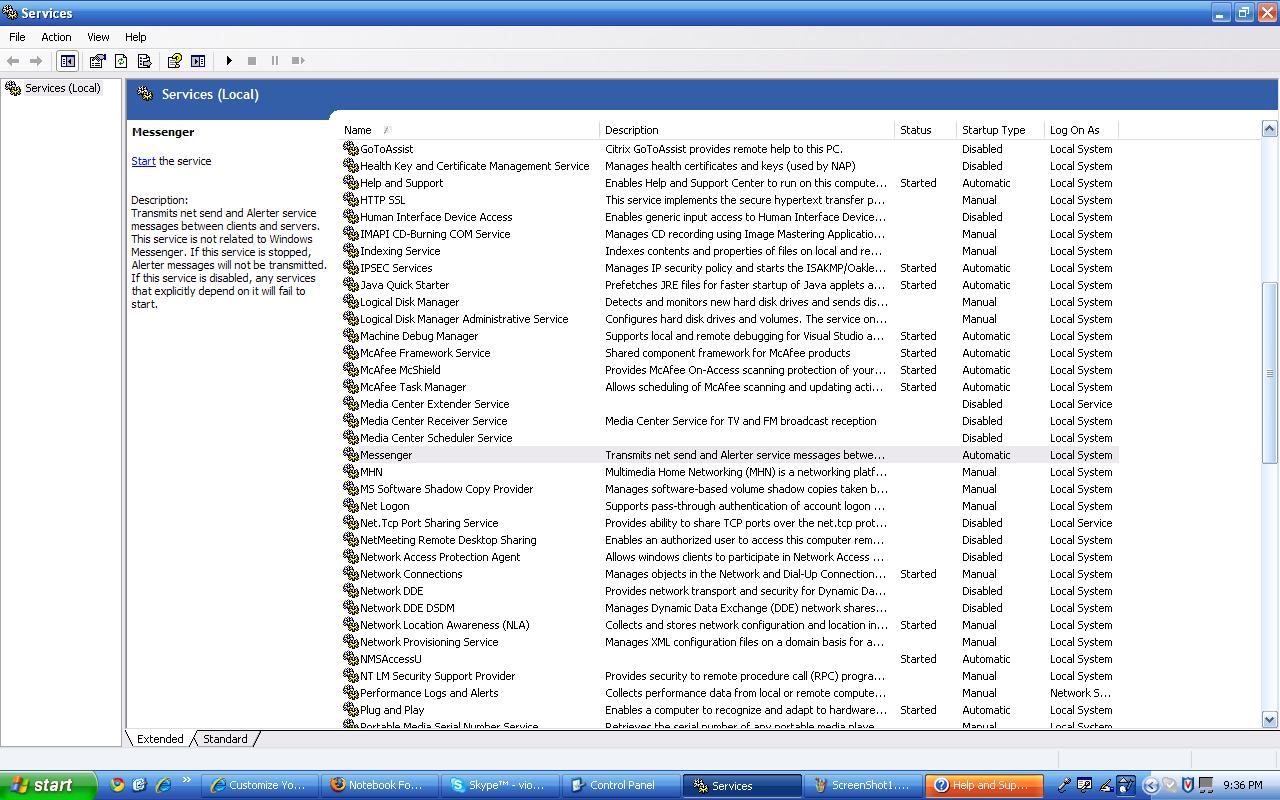This screenshot has width=1280, height=800.
Task: Switch to the Control Panel taskbar window
Action: pos(621,785)
